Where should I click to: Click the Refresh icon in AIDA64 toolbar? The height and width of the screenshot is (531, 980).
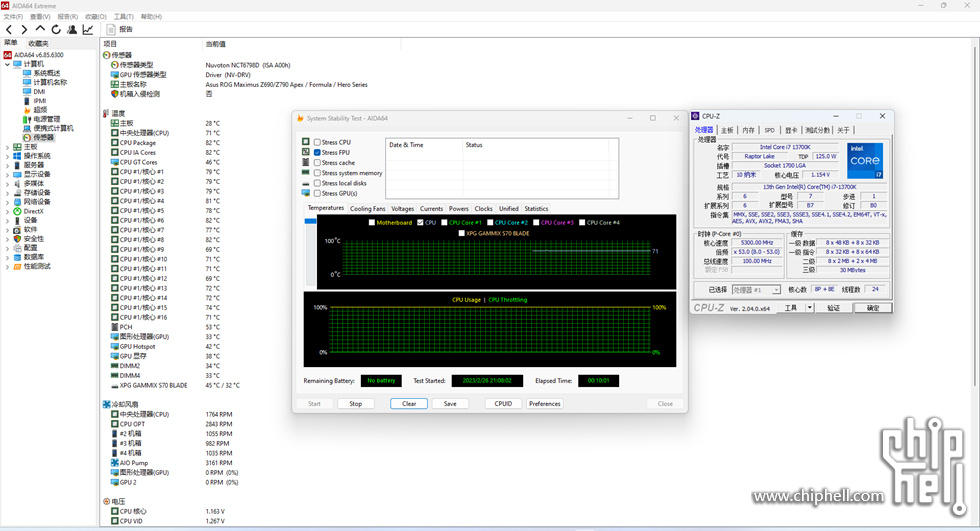tap(56, 30)
